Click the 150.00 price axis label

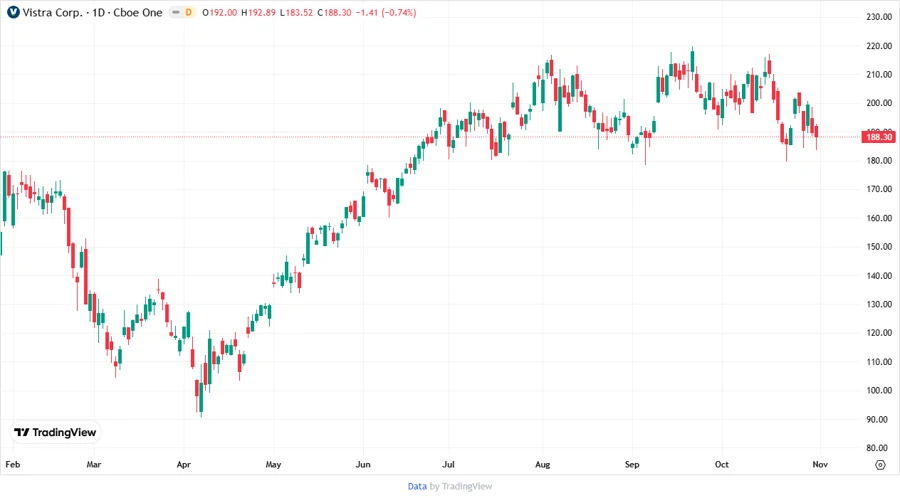(x=879, y=247)
